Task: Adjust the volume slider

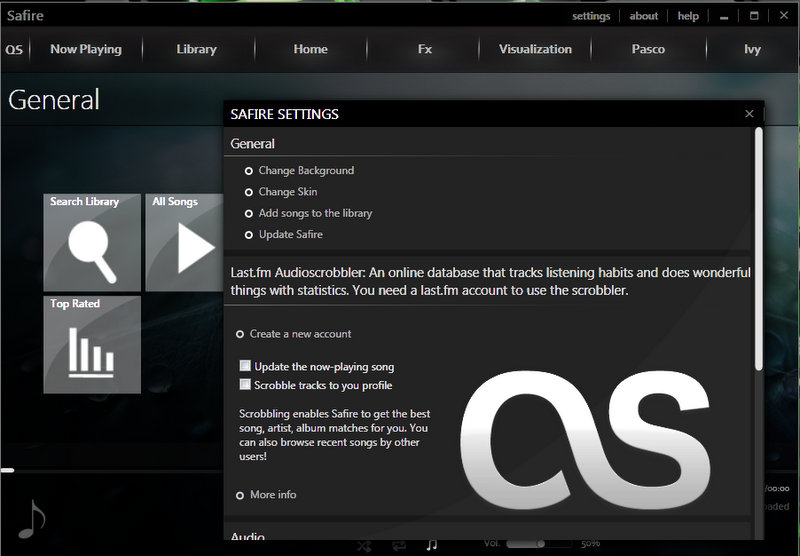Action: [x=539, y=544]
